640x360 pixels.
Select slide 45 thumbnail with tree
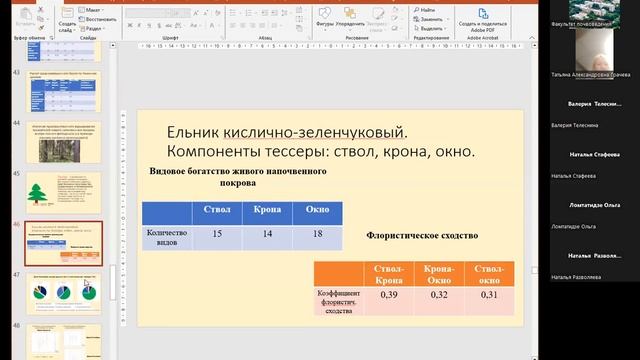tap(63, 193)
